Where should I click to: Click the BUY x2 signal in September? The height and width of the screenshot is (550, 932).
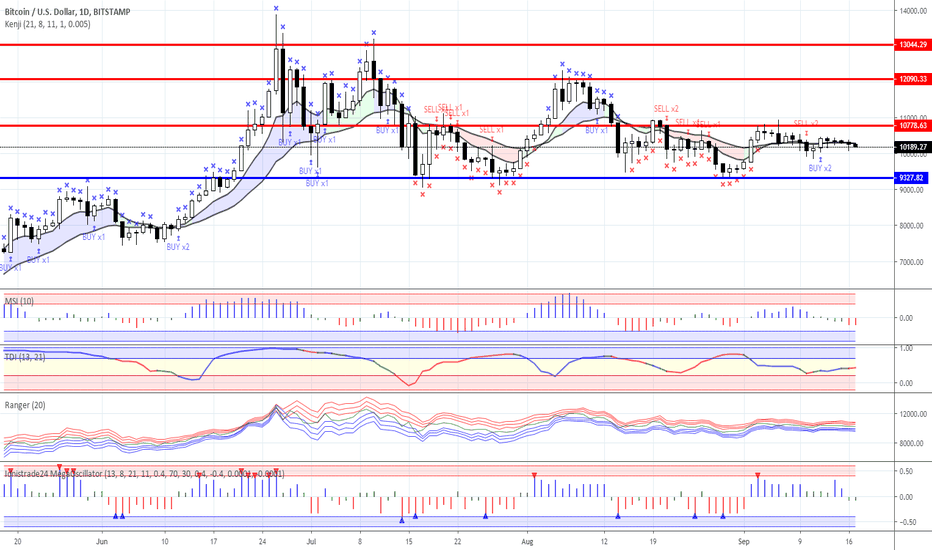click(820, 168)
